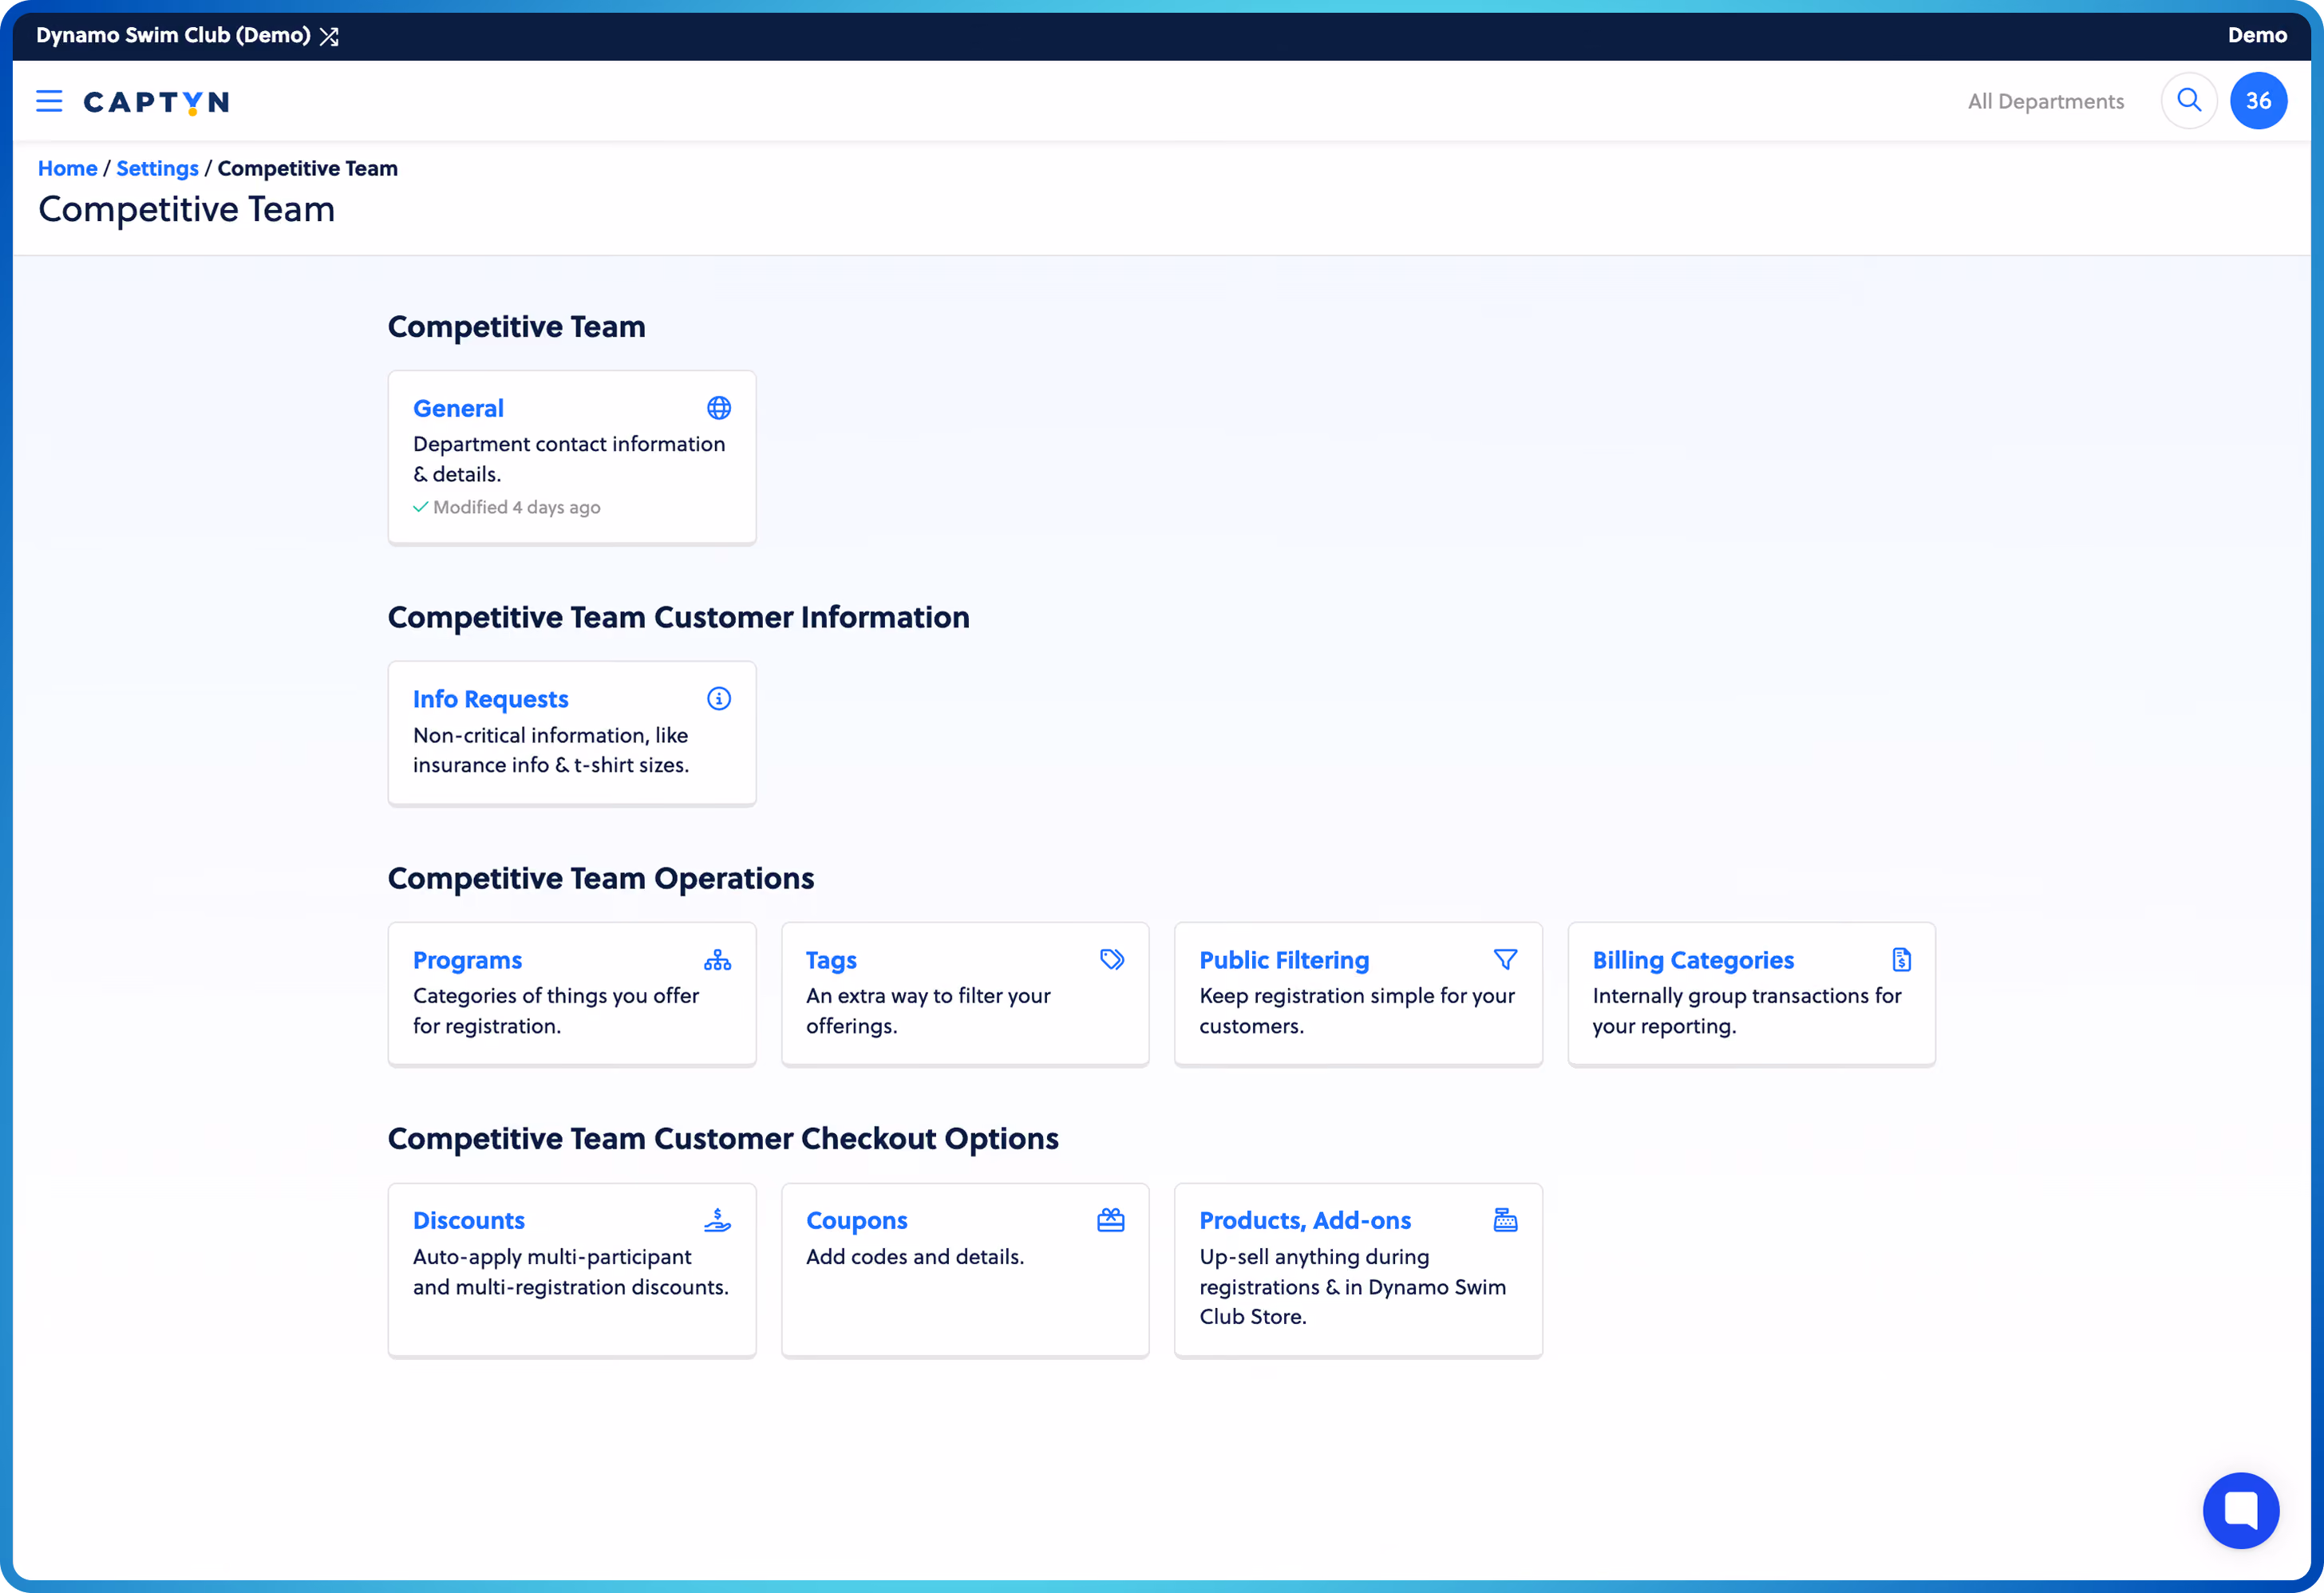Image resolution: width=2324 pixels, height=1593 pixels.
Task: Open the chat support bubble
Action: click(x=2240, y=1510)
